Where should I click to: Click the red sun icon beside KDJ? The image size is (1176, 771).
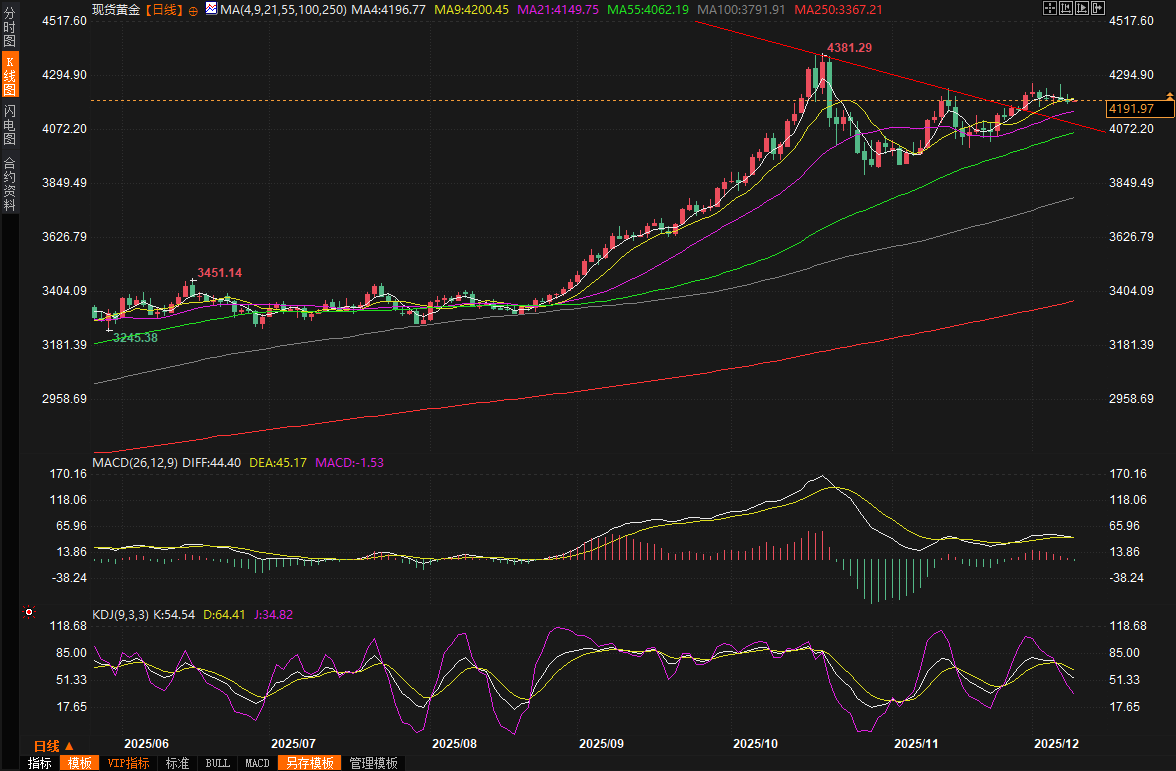coord(29,612)
